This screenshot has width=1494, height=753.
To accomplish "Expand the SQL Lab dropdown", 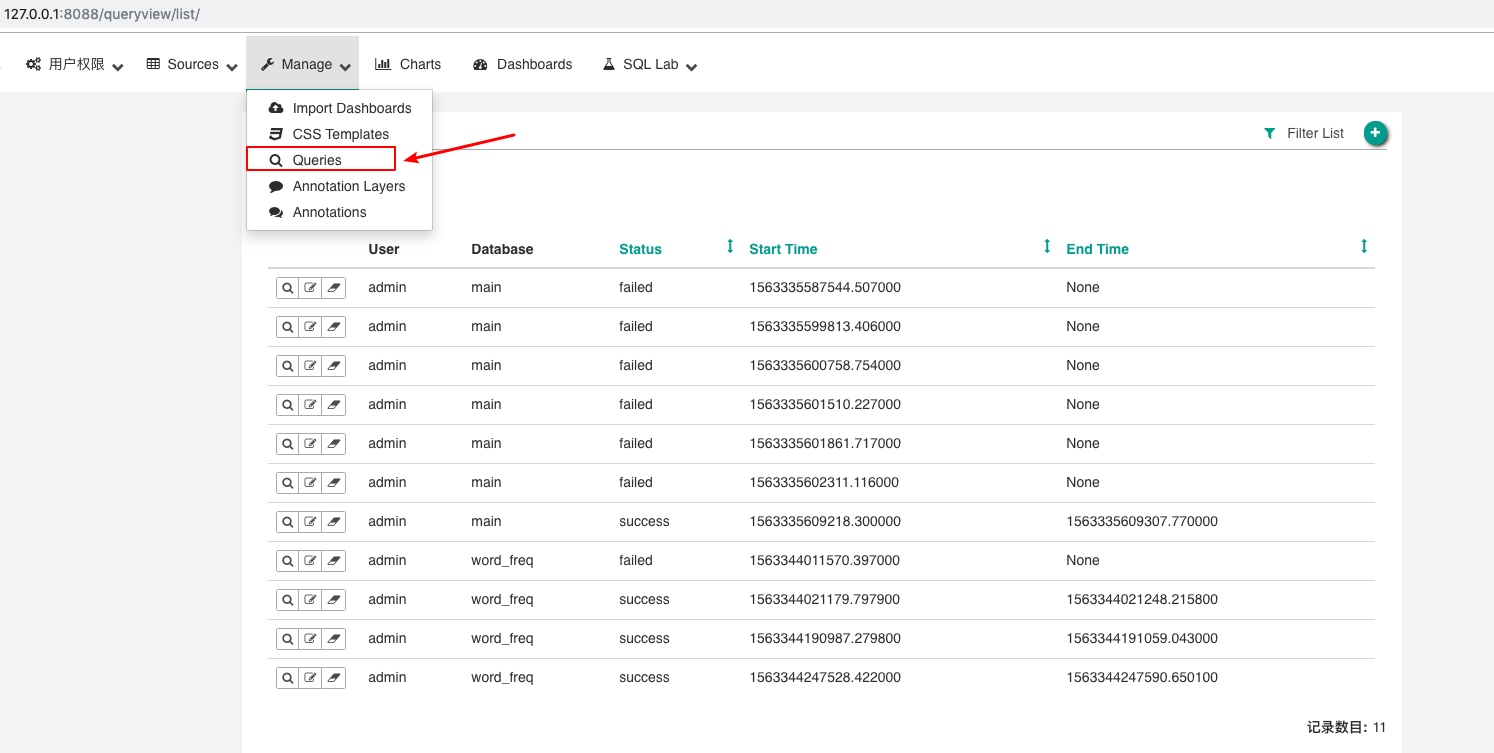I will coord(649,64).
